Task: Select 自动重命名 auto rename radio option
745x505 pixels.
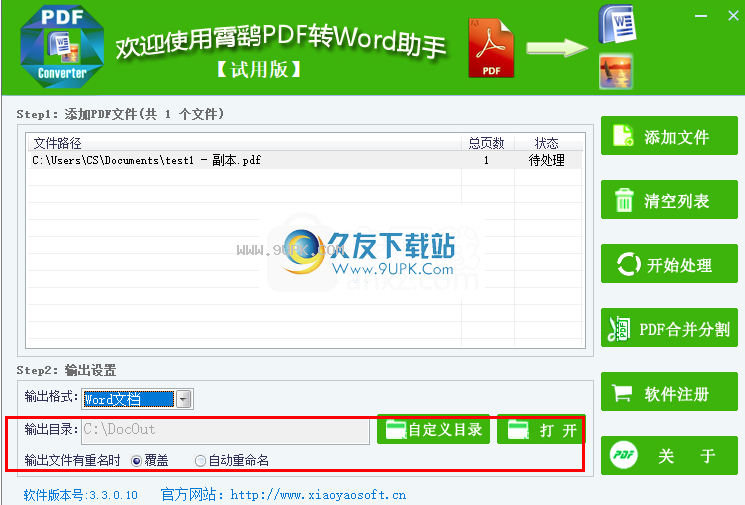Action: pos(200,461)
